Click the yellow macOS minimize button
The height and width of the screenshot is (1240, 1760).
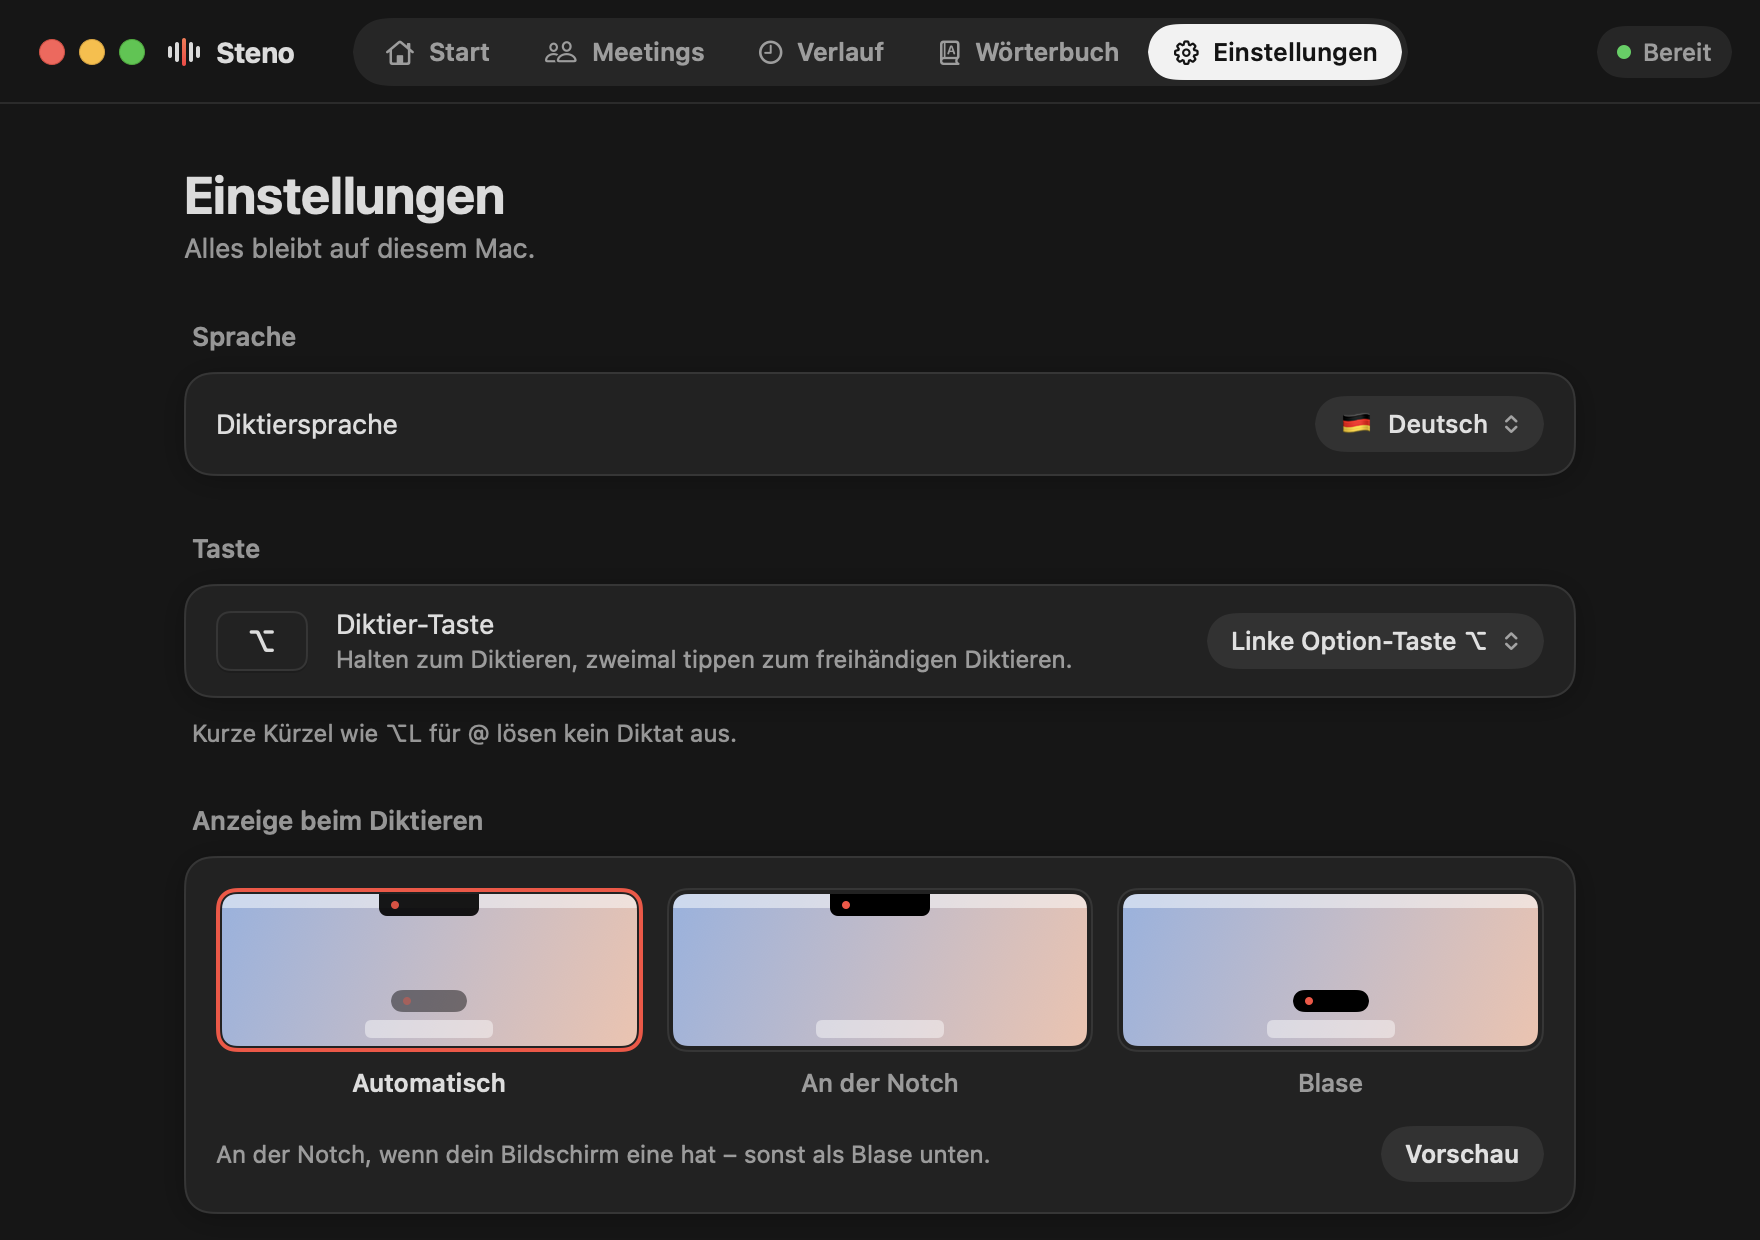point(92,52)
